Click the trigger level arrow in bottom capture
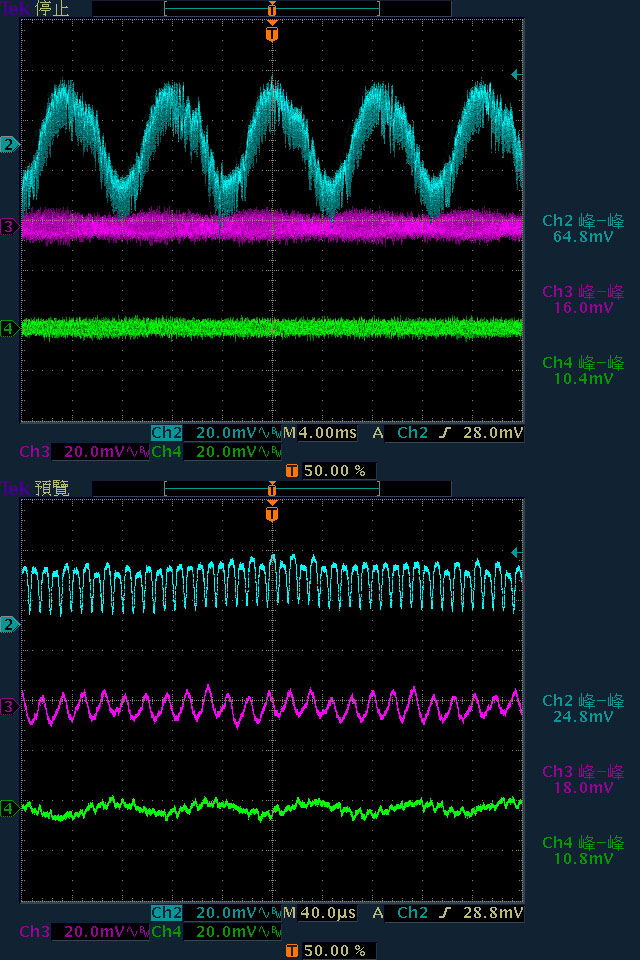The height and width of the screenshot is (960, 640). click(516, 552)
